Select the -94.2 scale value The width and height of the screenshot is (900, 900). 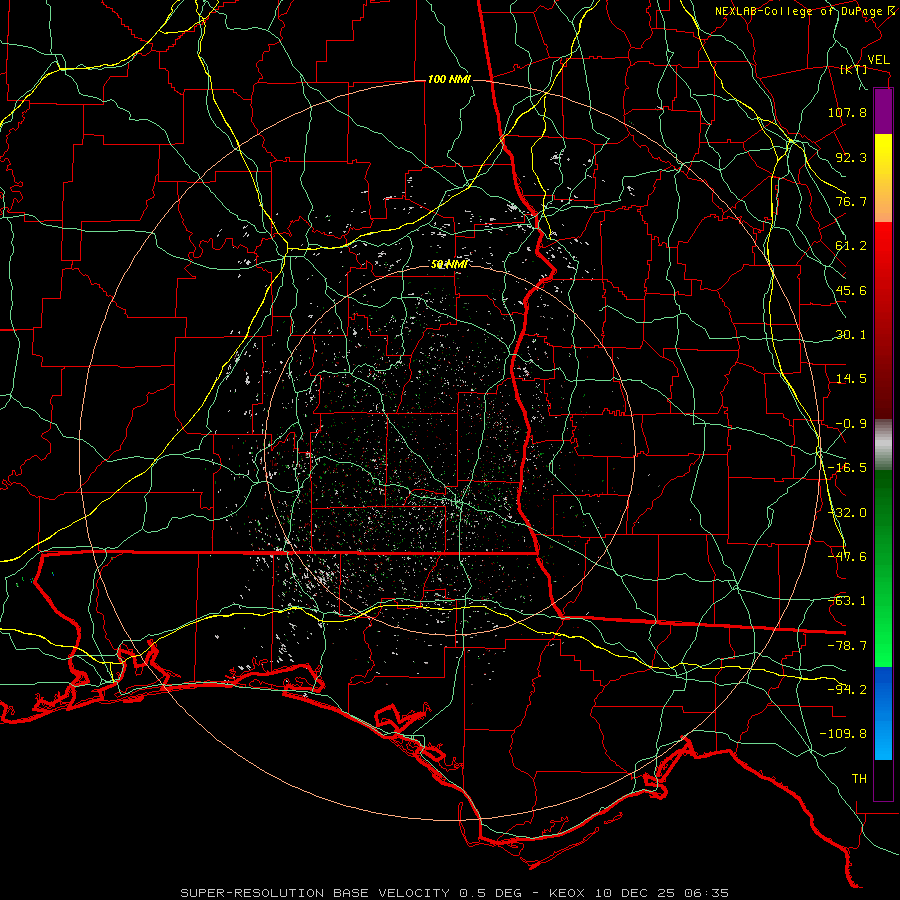[x=847, y=690]
